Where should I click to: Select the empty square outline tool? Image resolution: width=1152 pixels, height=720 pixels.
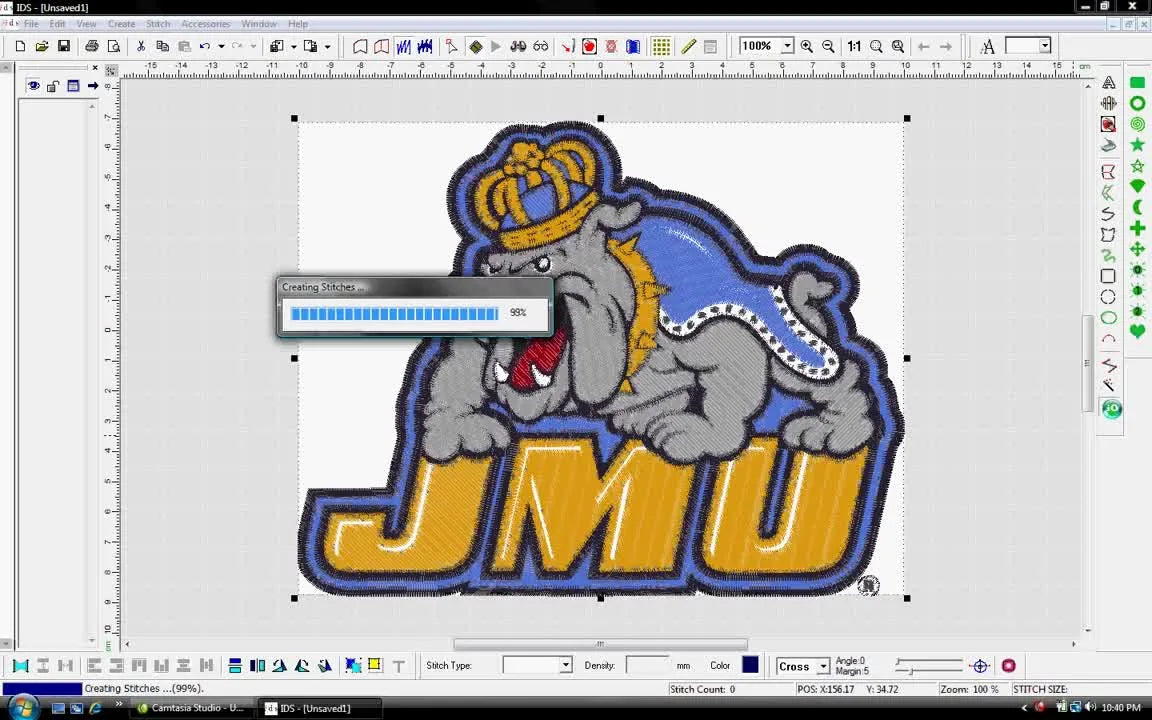(x=1108, y=276)
